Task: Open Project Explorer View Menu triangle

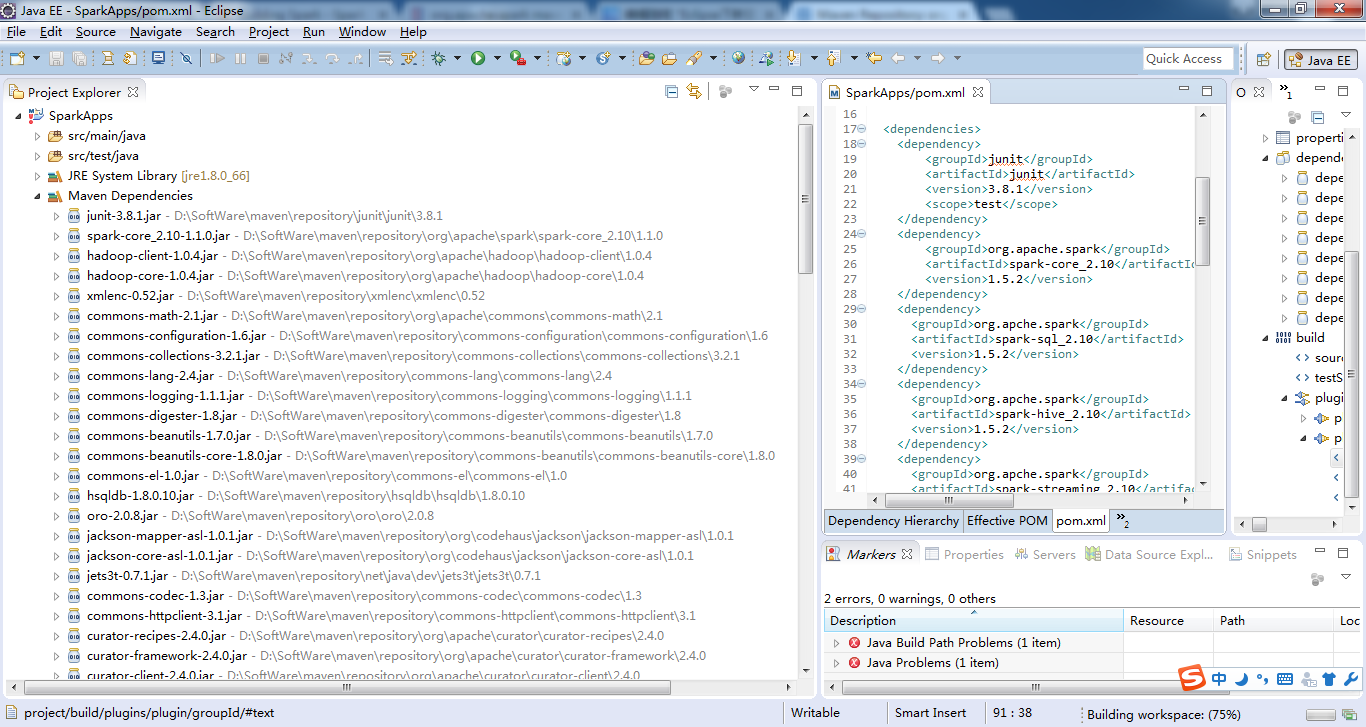Action: (x=754, y=91)
